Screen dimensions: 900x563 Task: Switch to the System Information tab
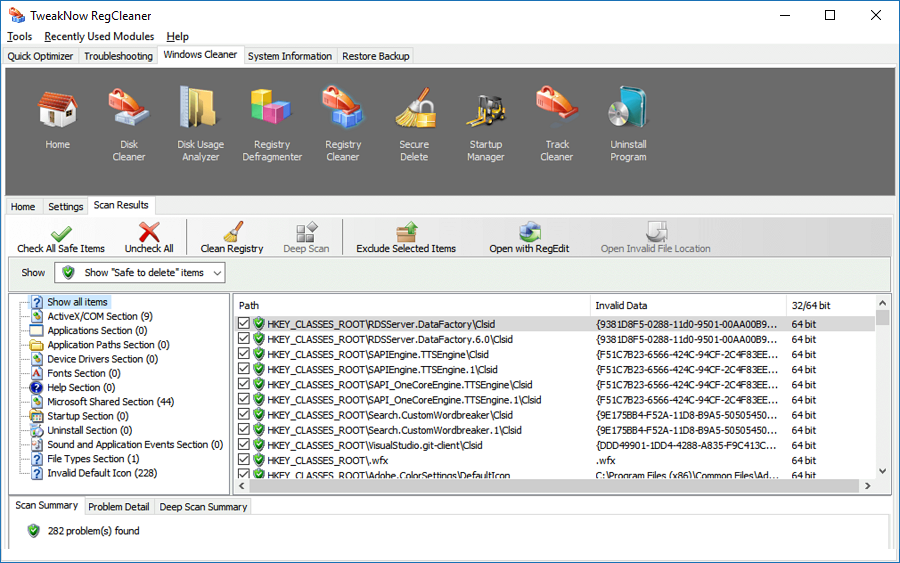click(x=290, y=56)
